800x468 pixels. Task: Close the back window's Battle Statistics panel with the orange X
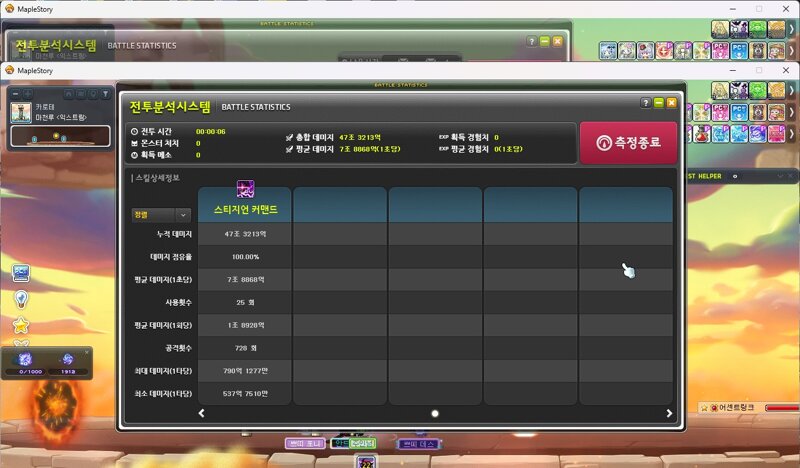point(558,41)
